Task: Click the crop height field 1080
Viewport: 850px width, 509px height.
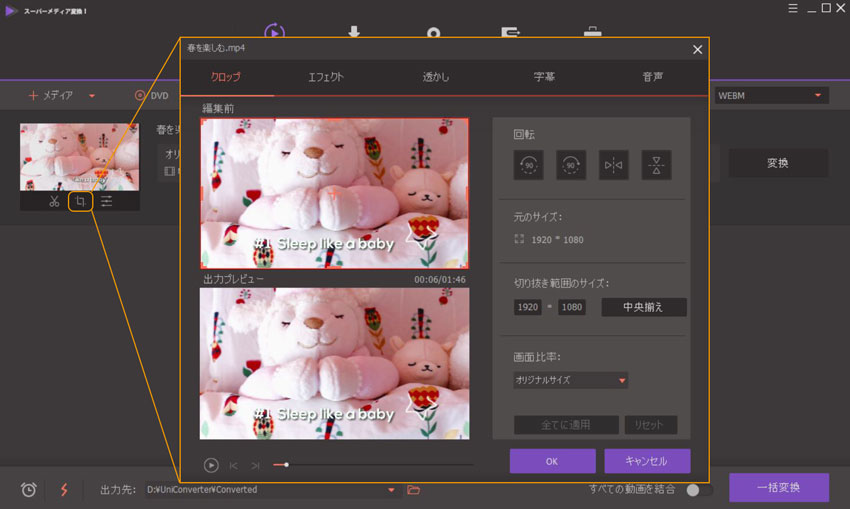Action: click(x=572, y=307)
